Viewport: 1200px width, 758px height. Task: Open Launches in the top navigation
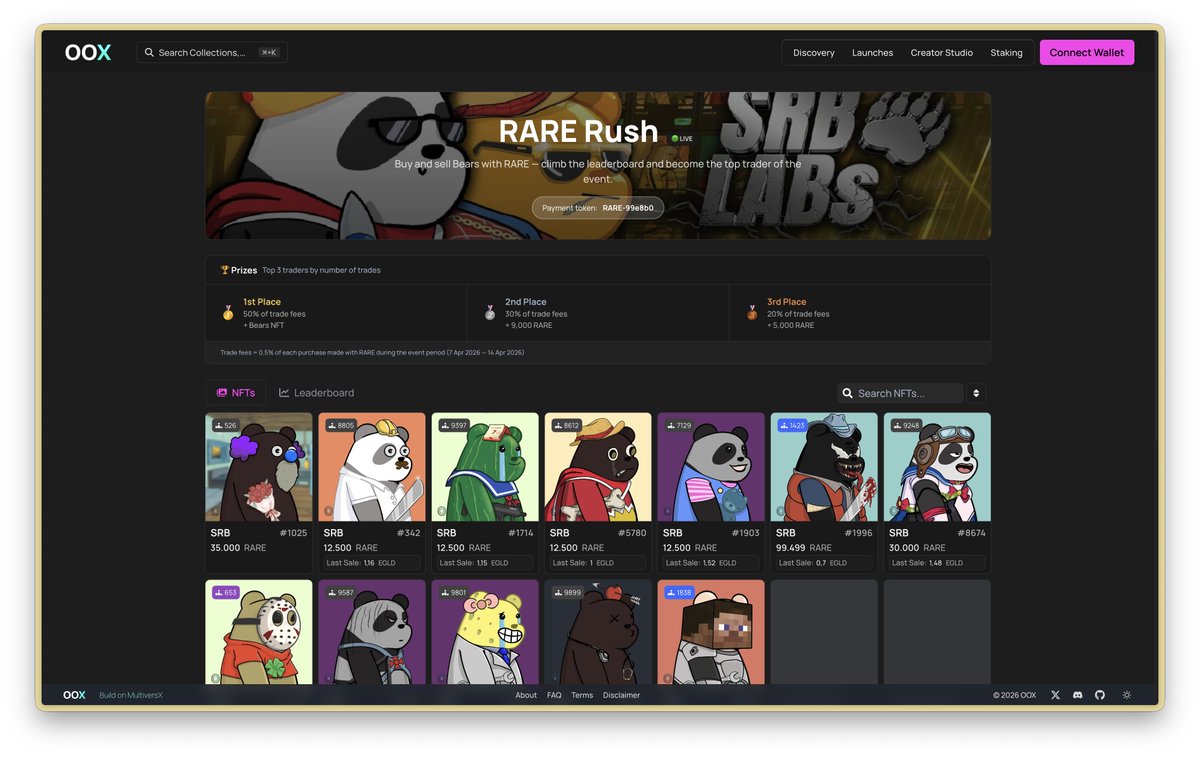[x=873, y=53]
